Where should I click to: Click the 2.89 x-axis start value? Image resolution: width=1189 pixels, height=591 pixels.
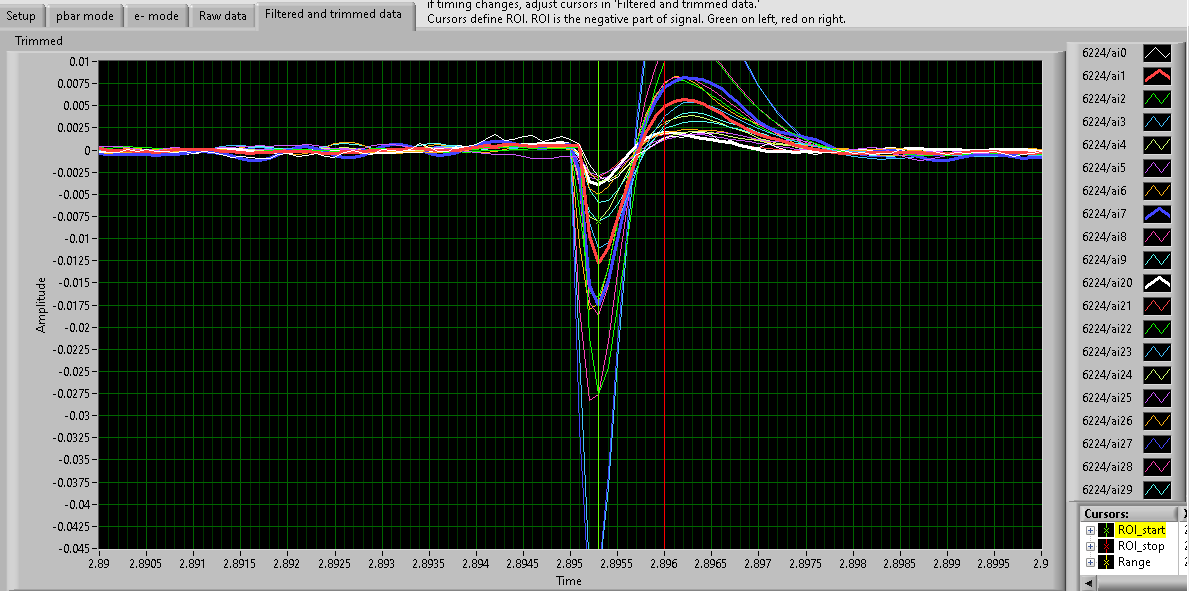tap(99, 564)
